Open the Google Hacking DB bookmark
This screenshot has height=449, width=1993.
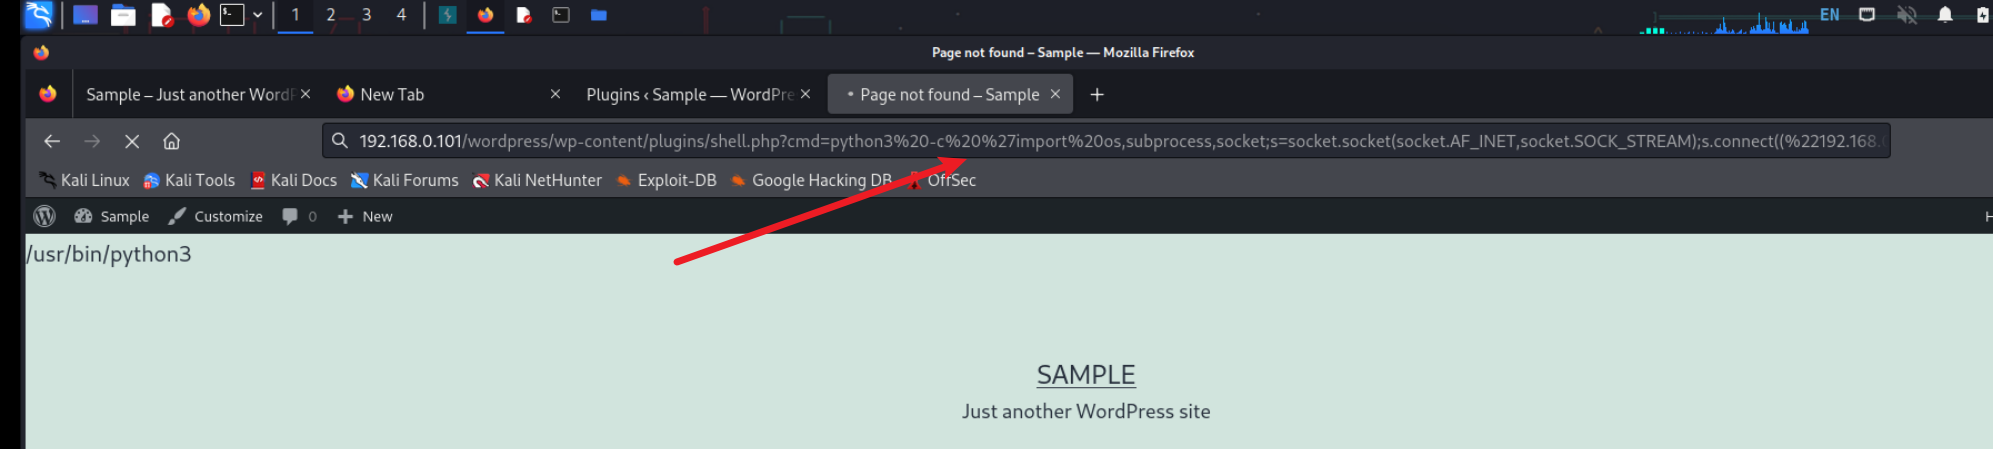click(811, 180)
